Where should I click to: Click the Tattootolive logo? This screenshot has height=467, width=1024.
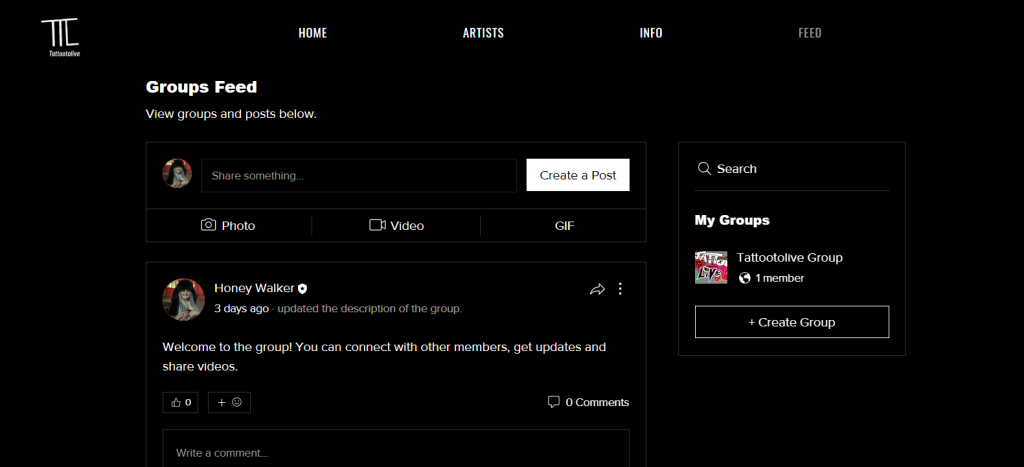pos(63,37)
